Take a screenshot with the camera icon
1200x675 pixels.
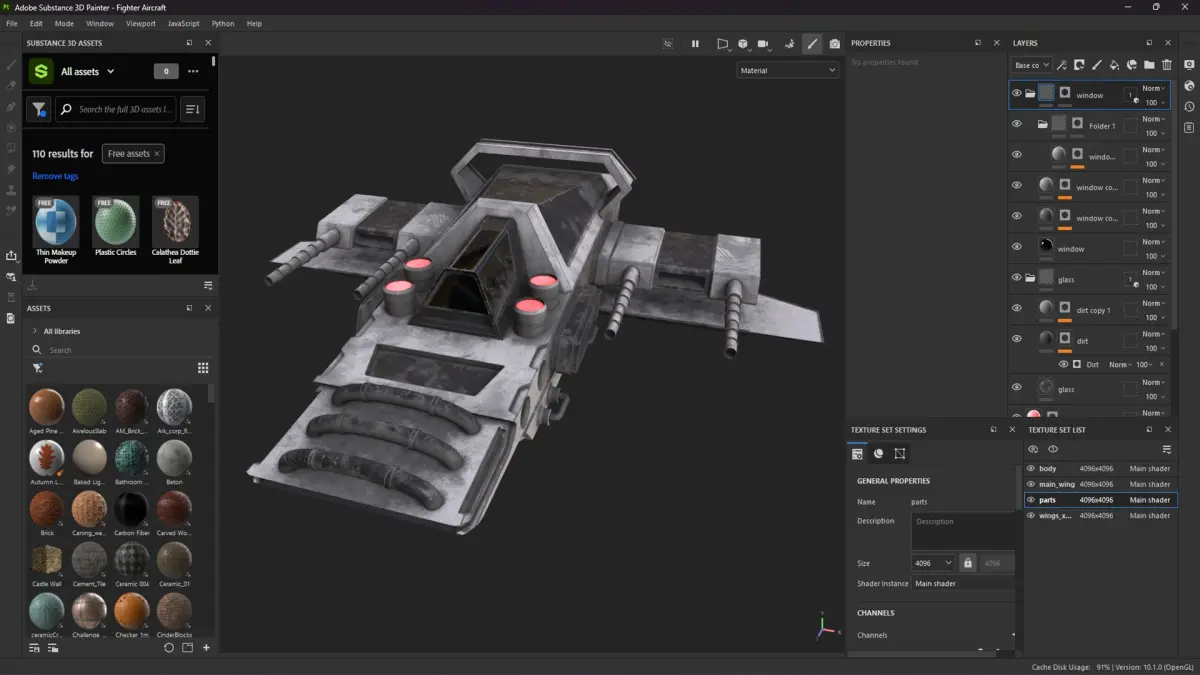click(x=835, y=44)
